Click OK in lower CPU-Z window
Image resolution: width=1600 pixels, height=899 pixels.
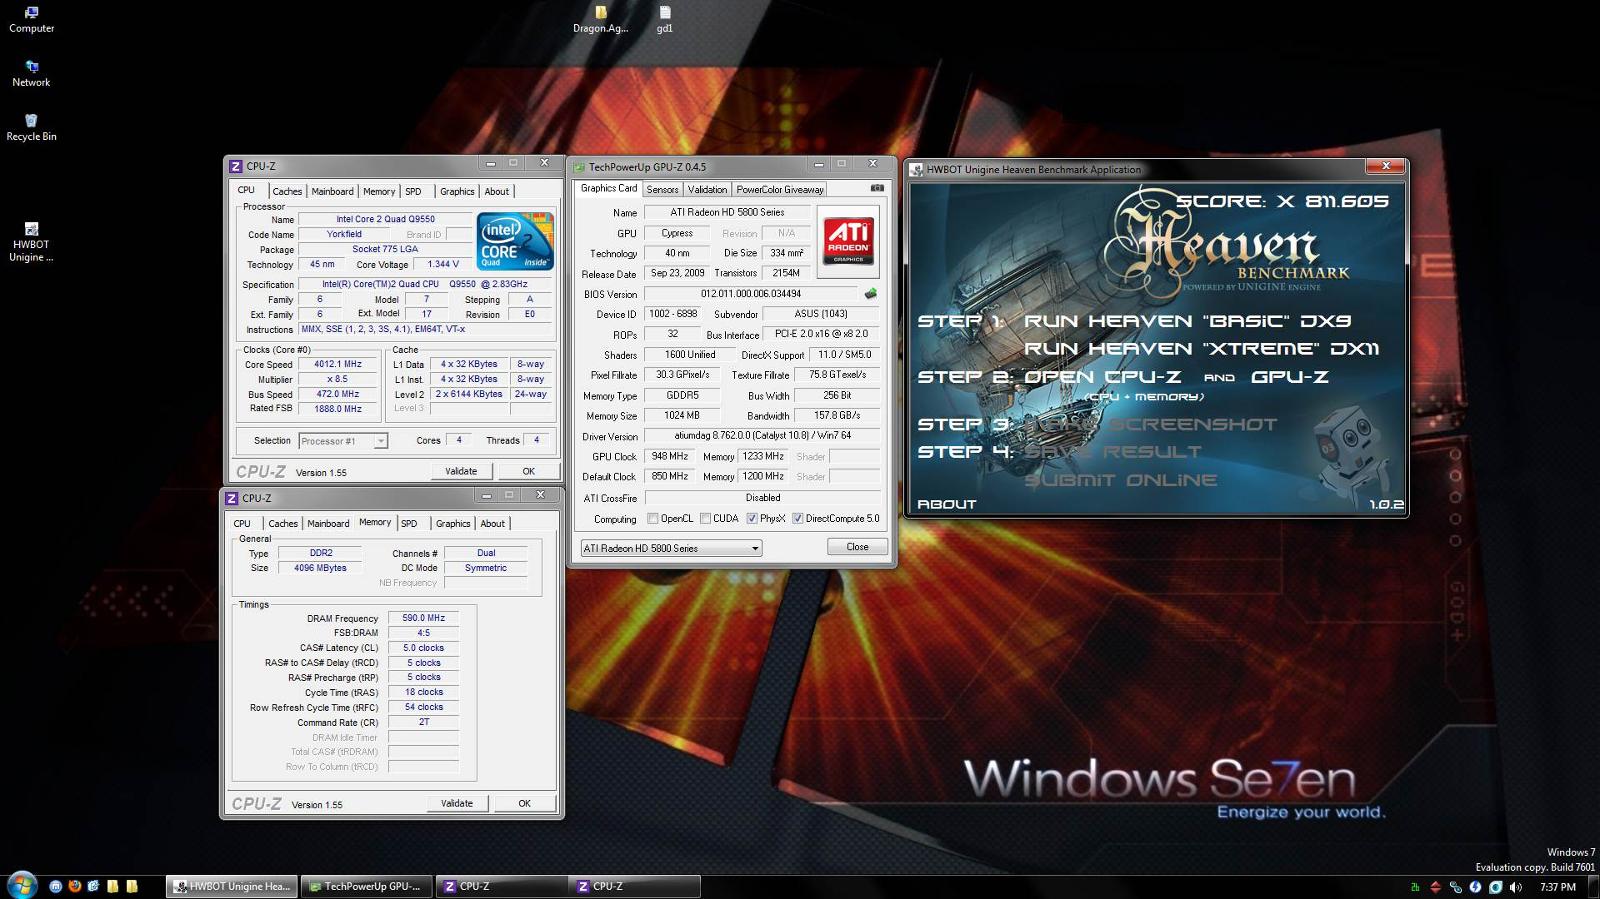[524, 803]
